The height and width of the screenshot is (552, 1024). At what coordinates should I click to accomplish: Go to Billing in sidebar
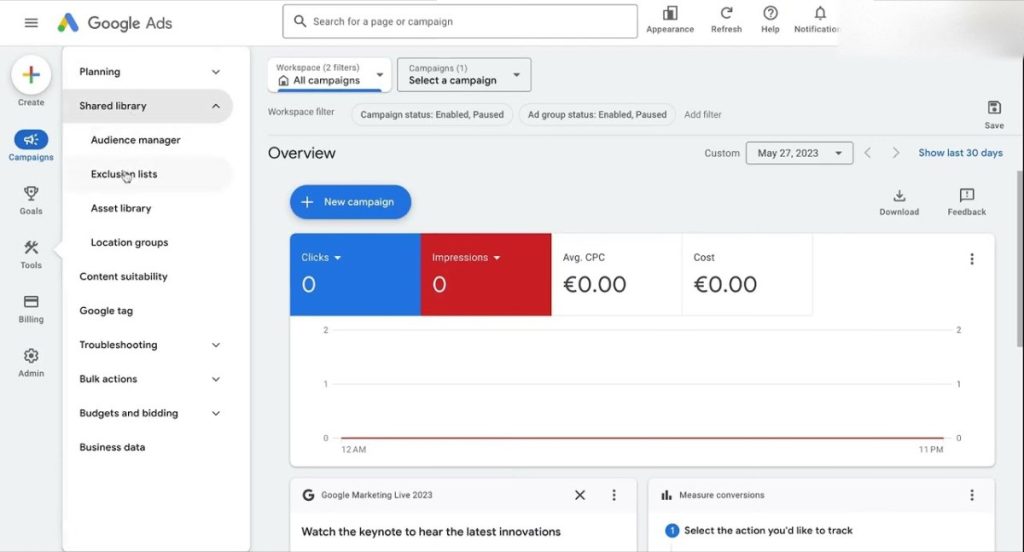31,303
